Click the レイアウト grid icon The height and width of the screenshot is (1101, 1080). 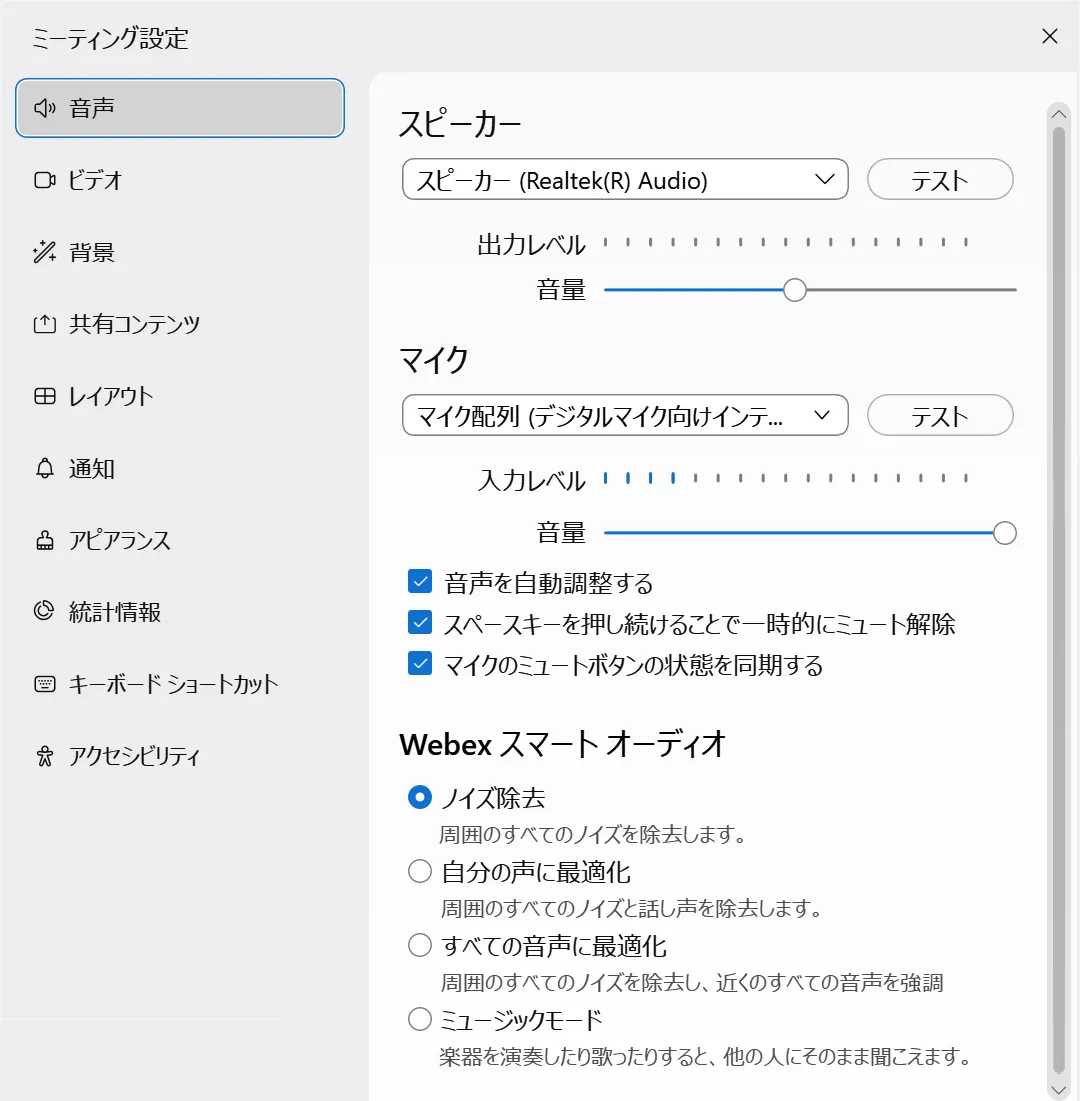tap(44, 397)
